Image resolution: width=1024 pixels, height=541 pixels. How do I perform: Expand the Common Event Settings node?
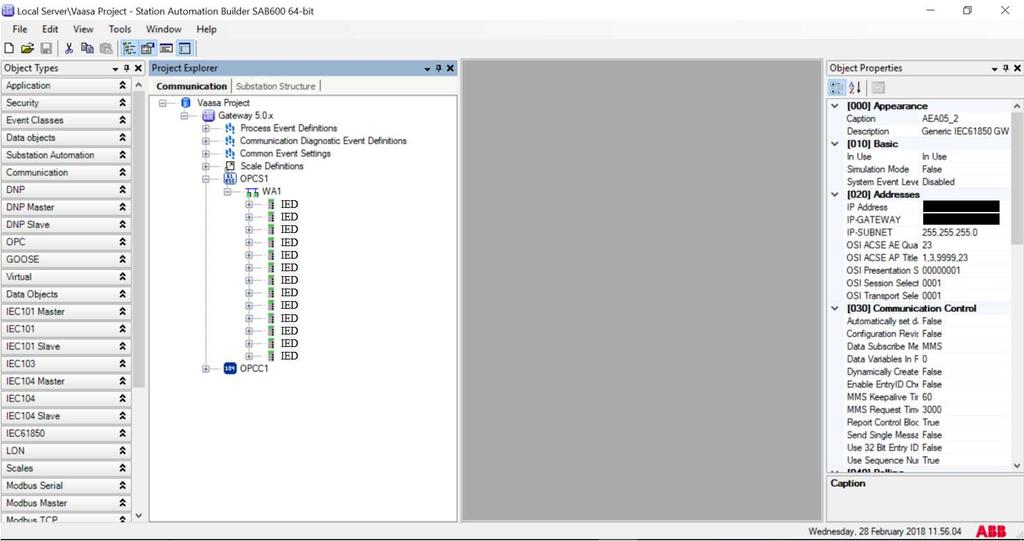pyautogui.click(x=206, y=154)
